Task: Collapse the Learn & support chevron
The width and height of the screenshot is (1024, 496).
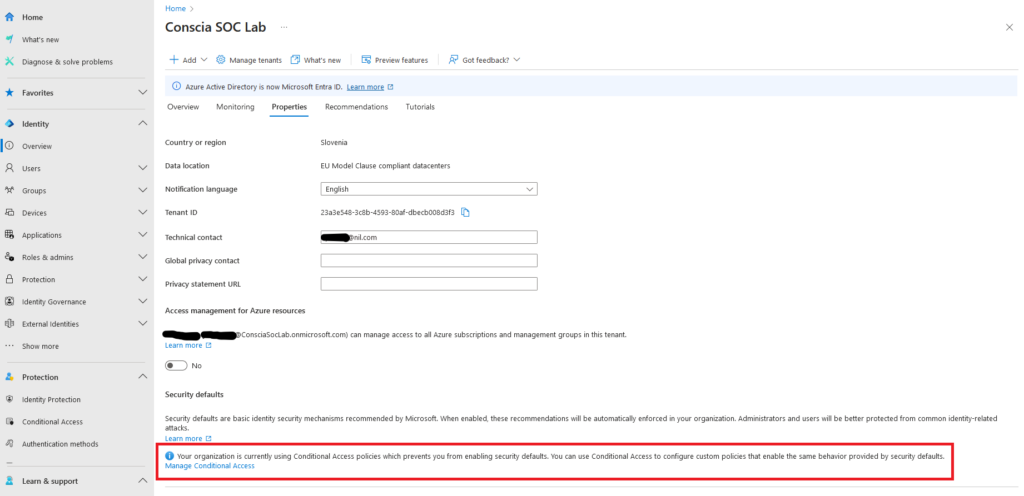Action: click(x=143, y=481)
